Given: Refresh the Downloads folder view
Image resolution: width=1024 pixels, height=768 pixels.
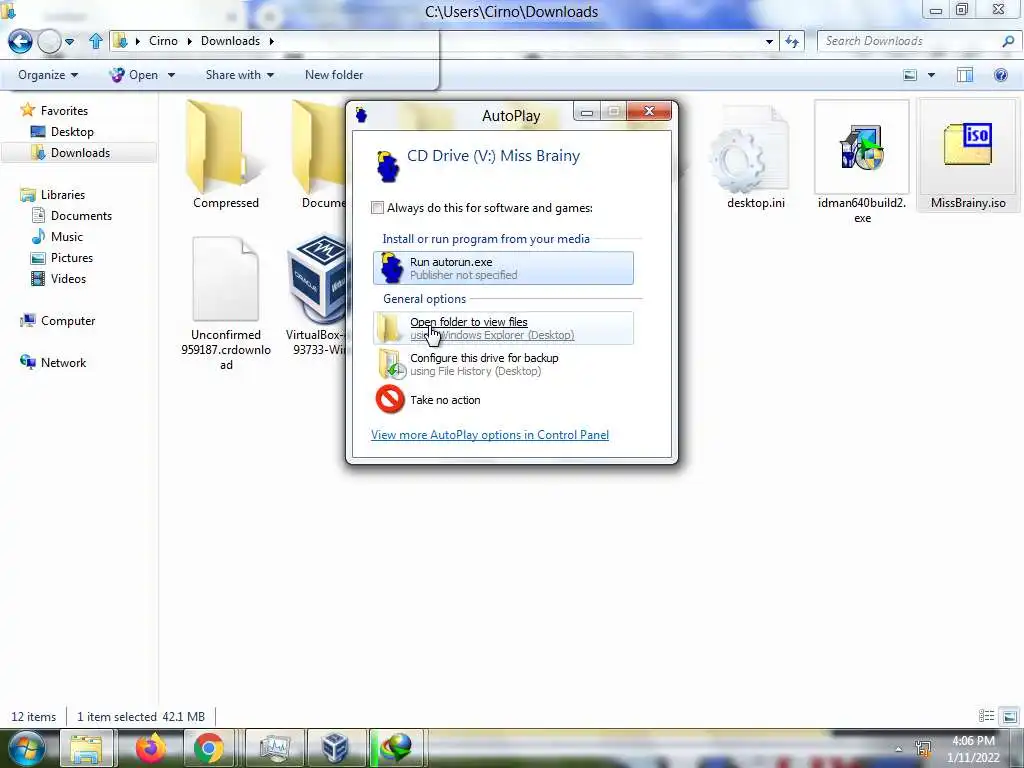Looking at the screenshot, I should click(792, 42).
